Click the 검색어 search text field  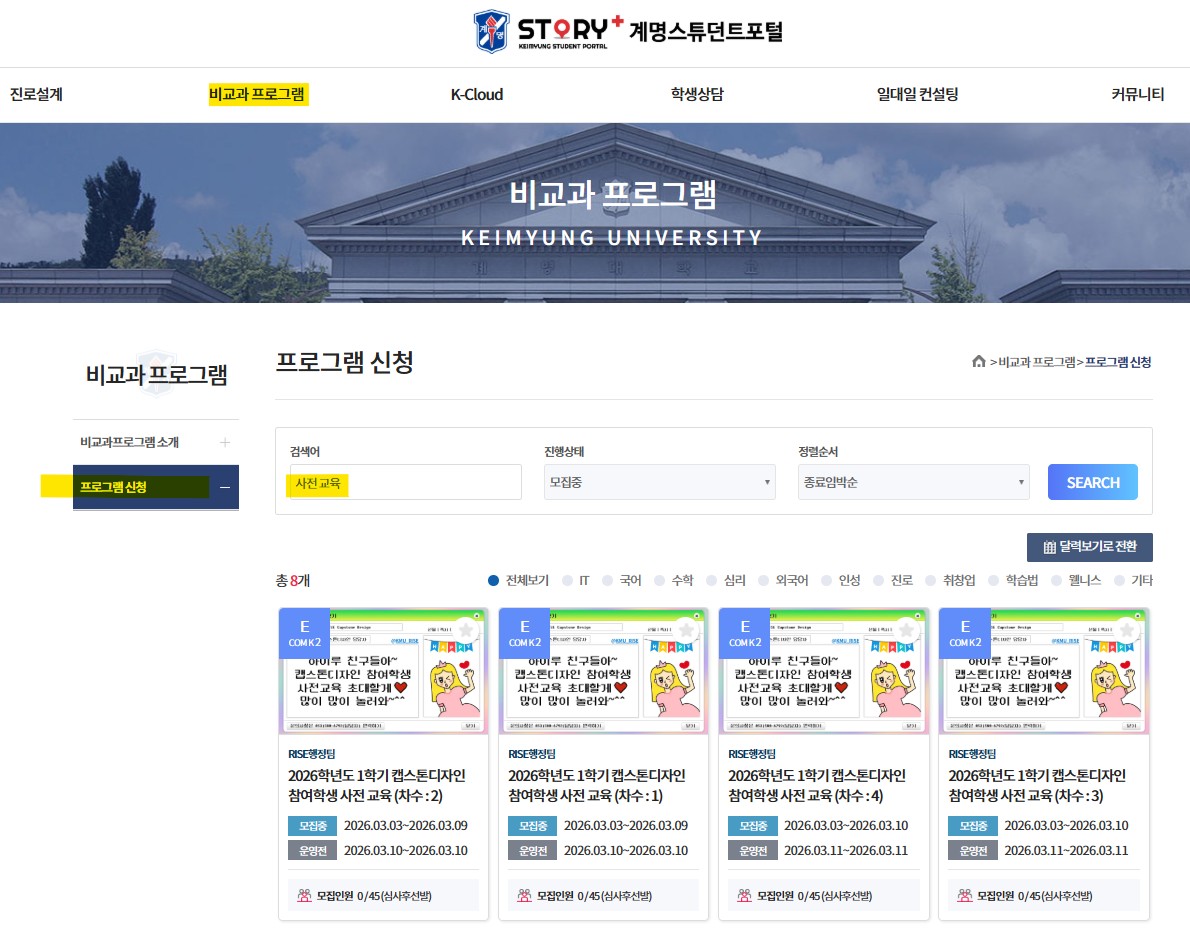405,482
